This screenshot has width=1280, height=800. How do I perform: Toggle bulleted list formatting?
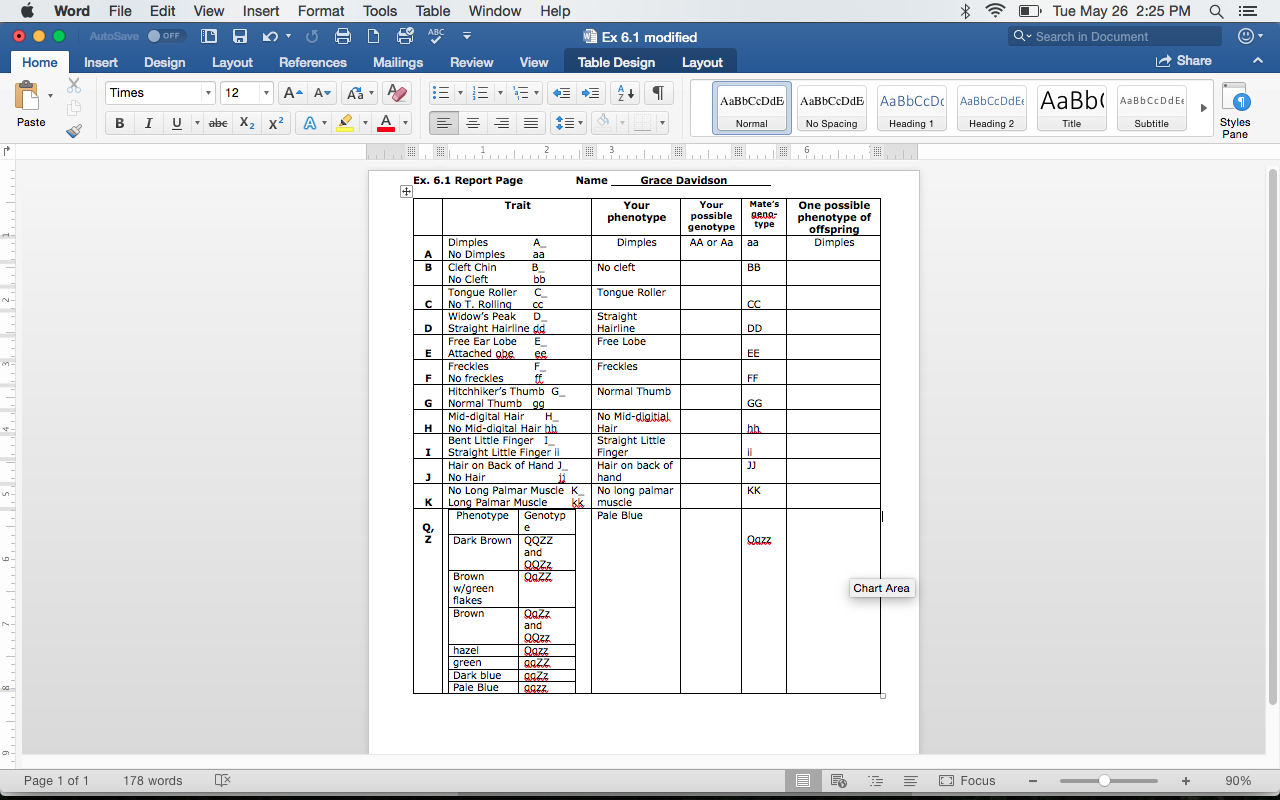(x=440, y=92)
